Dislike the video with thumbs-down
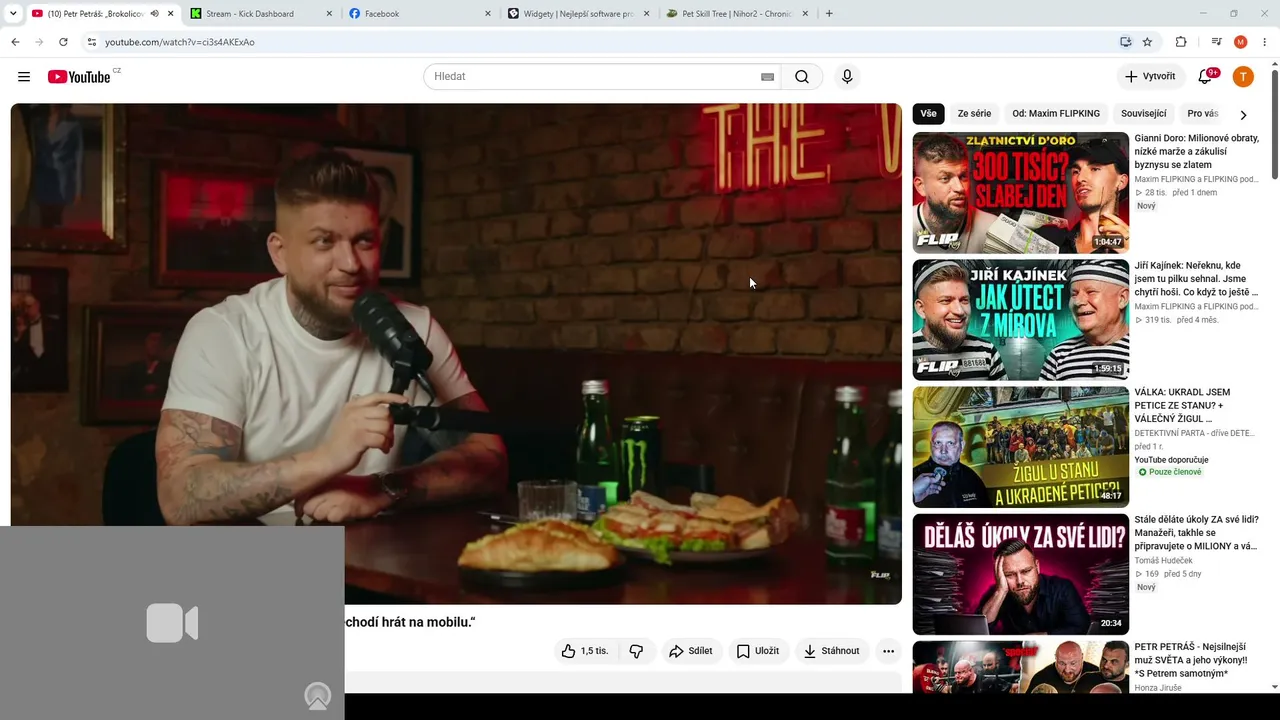The height and width of the screenshot is (720, 1280). 636,651
